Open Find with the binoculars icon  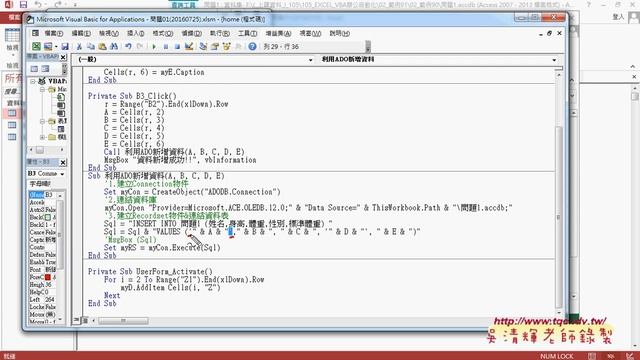point(114,47)
